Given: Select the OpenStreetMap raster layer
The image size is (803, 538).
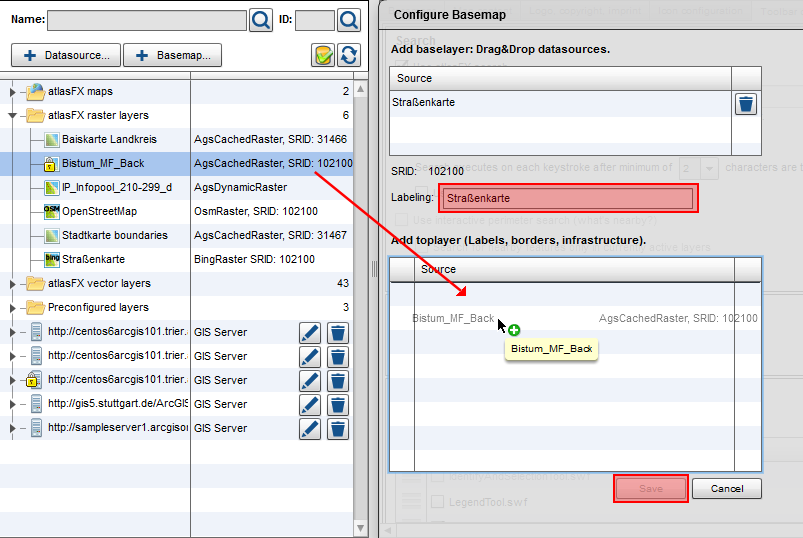Looking at the screenshot, I should 99,212.
